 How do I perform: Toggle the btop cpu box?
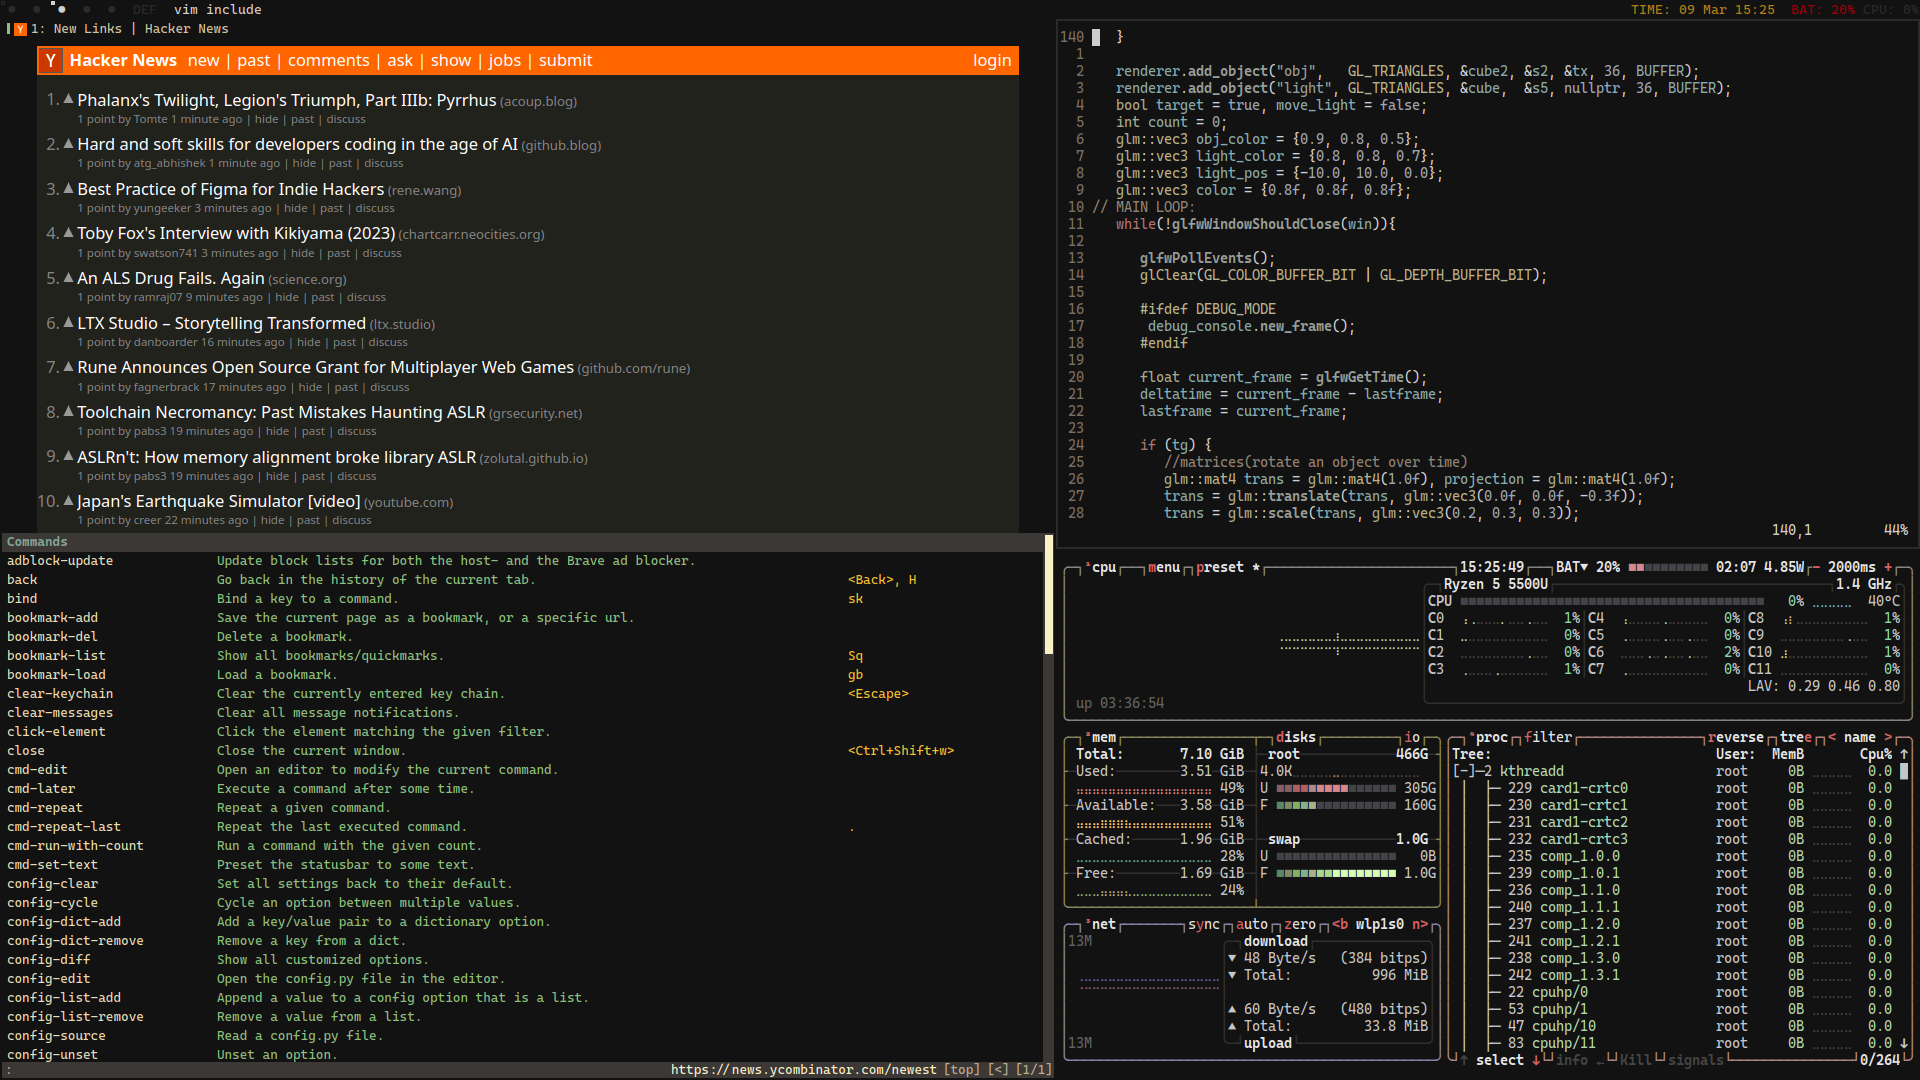coord(1103,567)
